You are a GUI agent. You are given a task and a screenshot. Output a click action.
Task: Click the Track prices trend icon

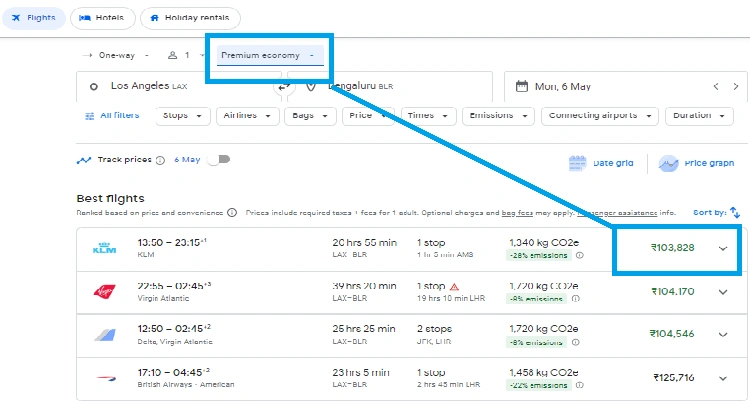84,160
